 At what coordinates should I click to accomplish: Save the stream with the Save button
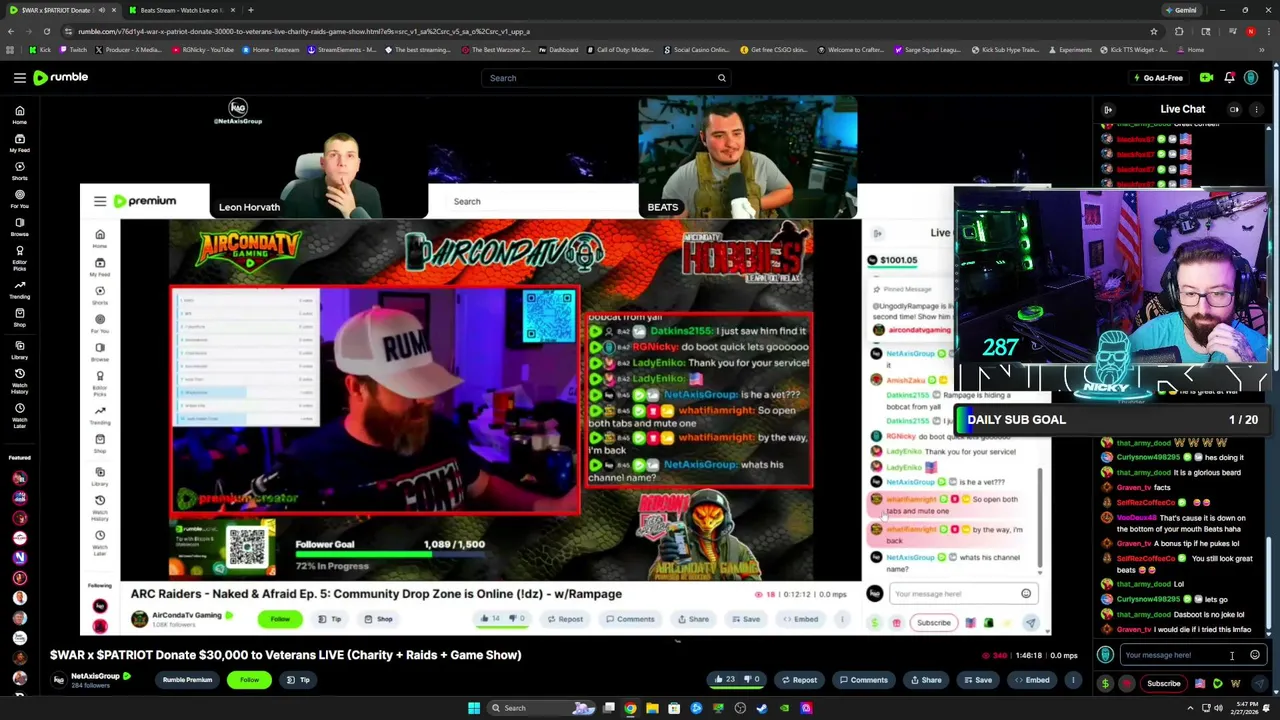977,680
